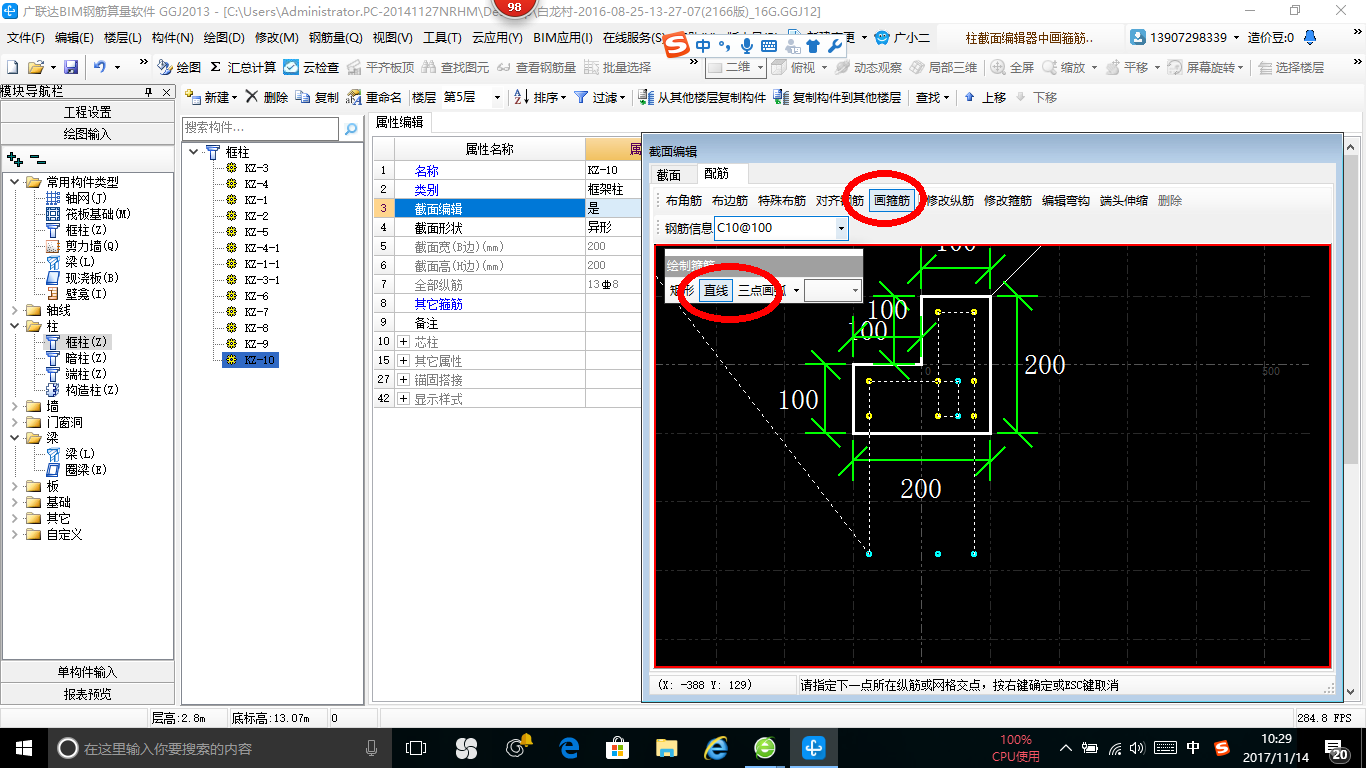1366x768 pixels.
Task: Click the expand-all plus icon in the navigator
Action: click(14, 159)
